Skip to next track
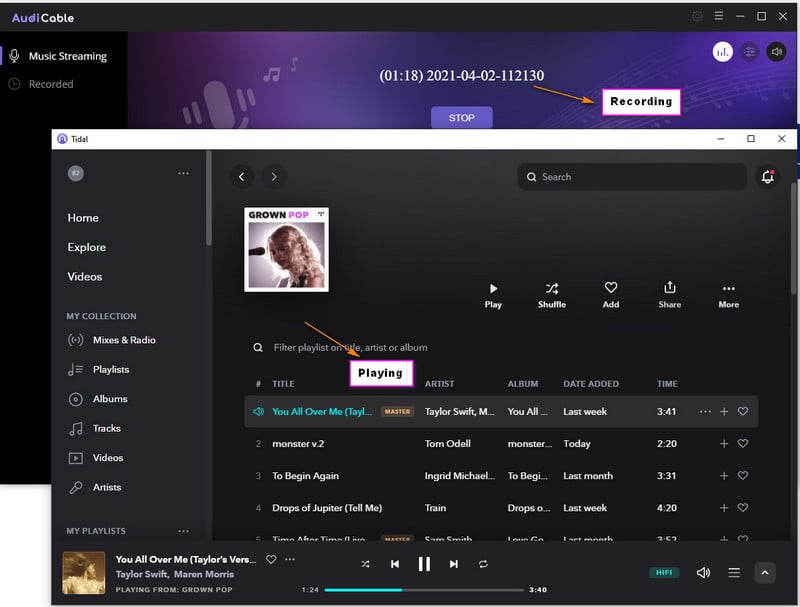This screenshot has height=607, width=800. tap(454, 564)
